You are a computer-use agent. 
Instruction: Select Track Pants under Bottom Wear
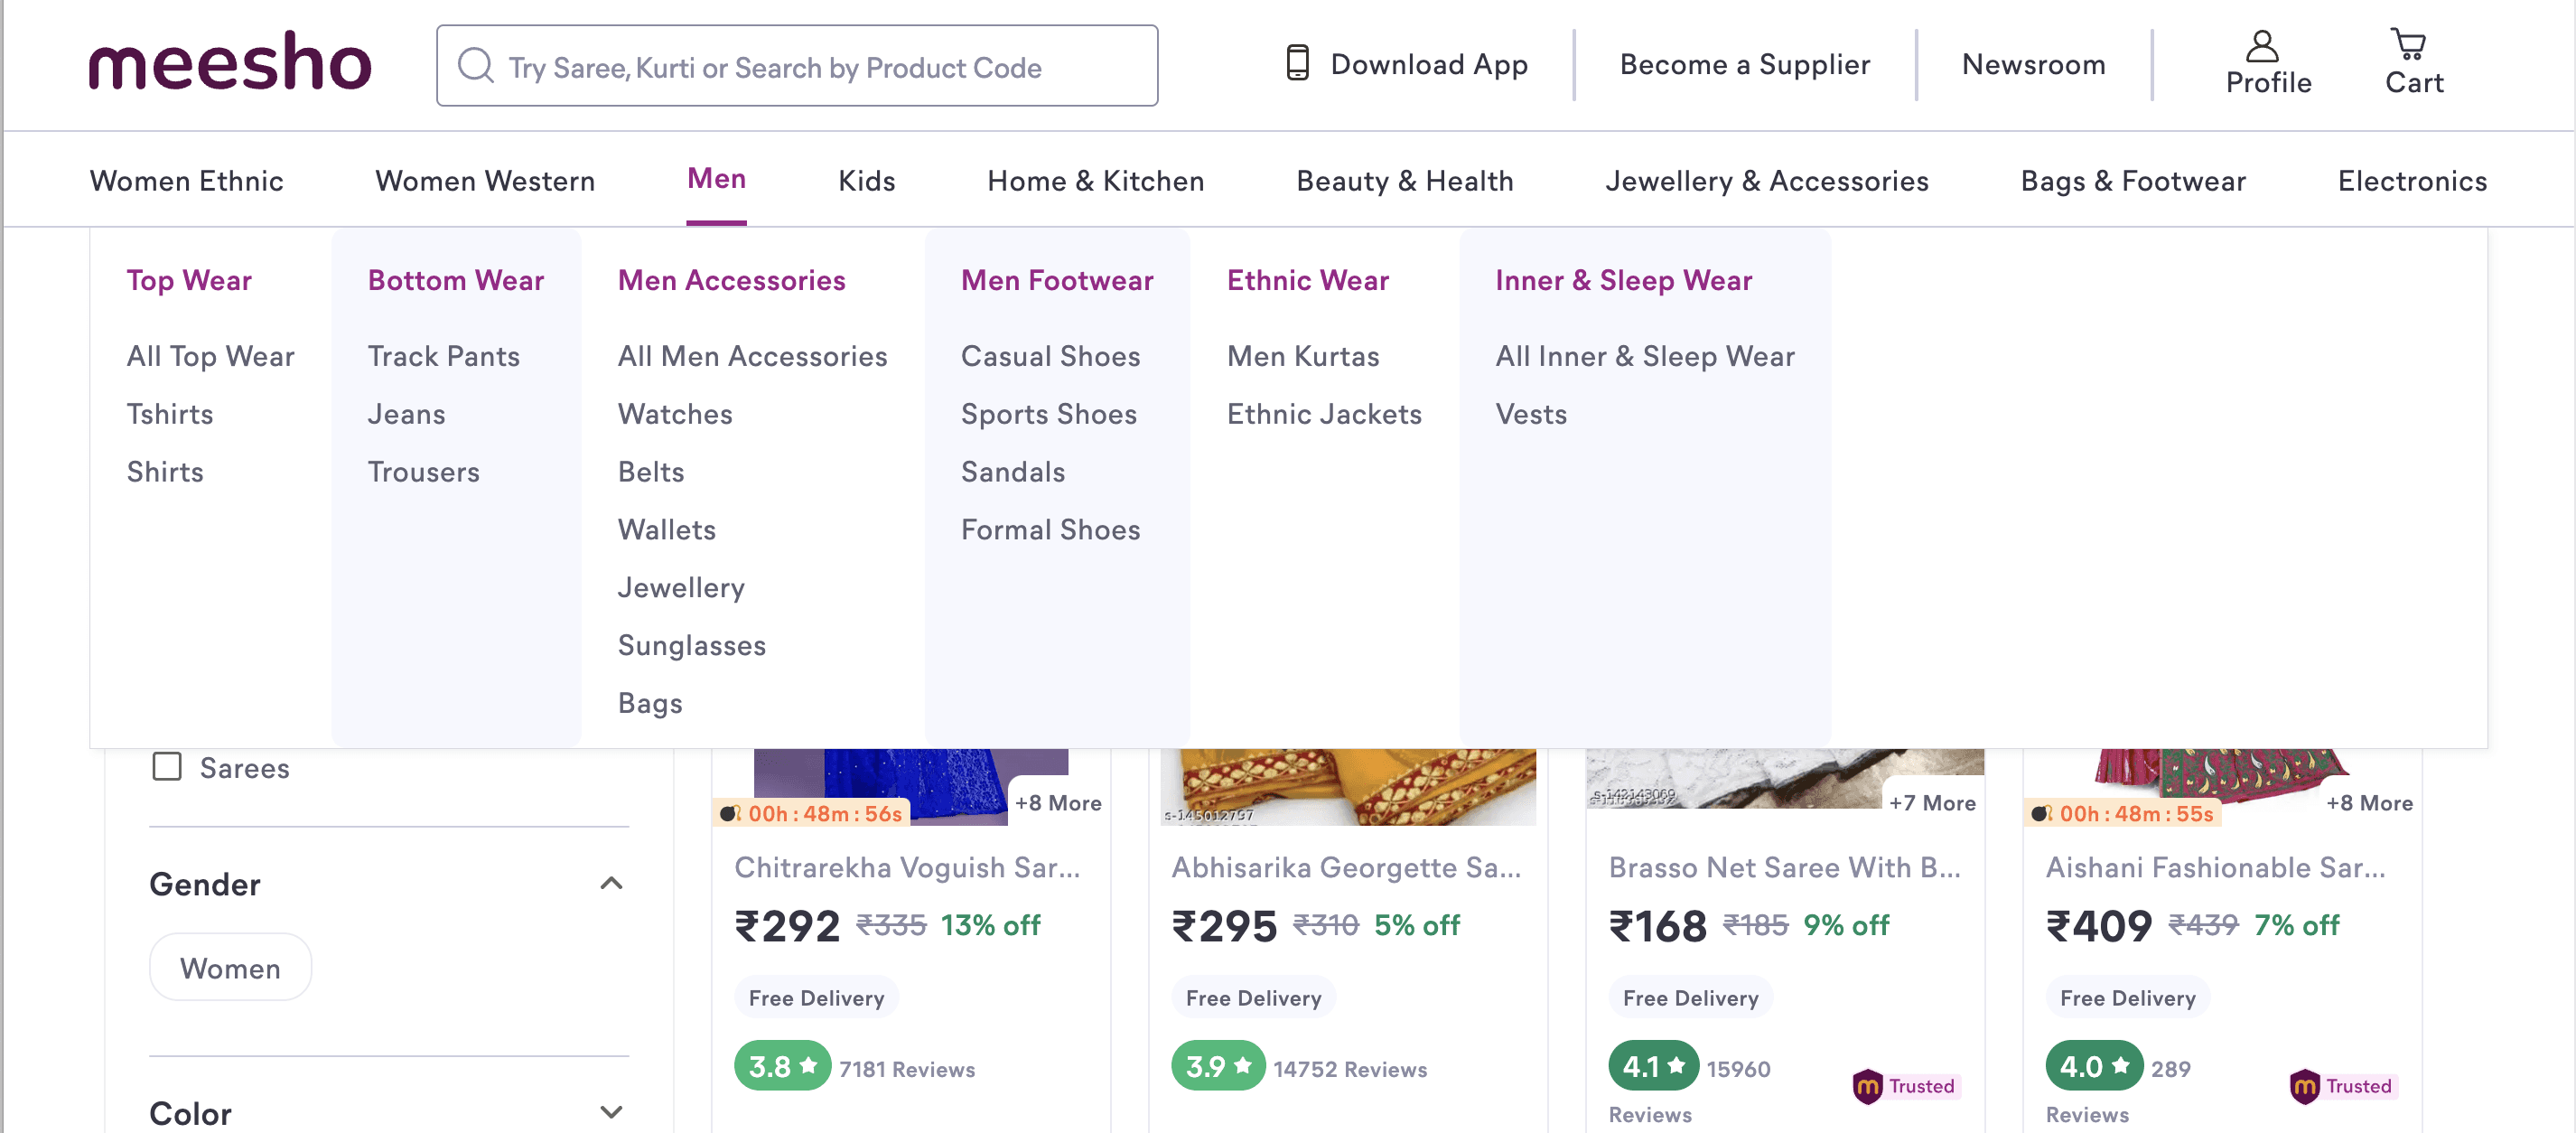443,356
